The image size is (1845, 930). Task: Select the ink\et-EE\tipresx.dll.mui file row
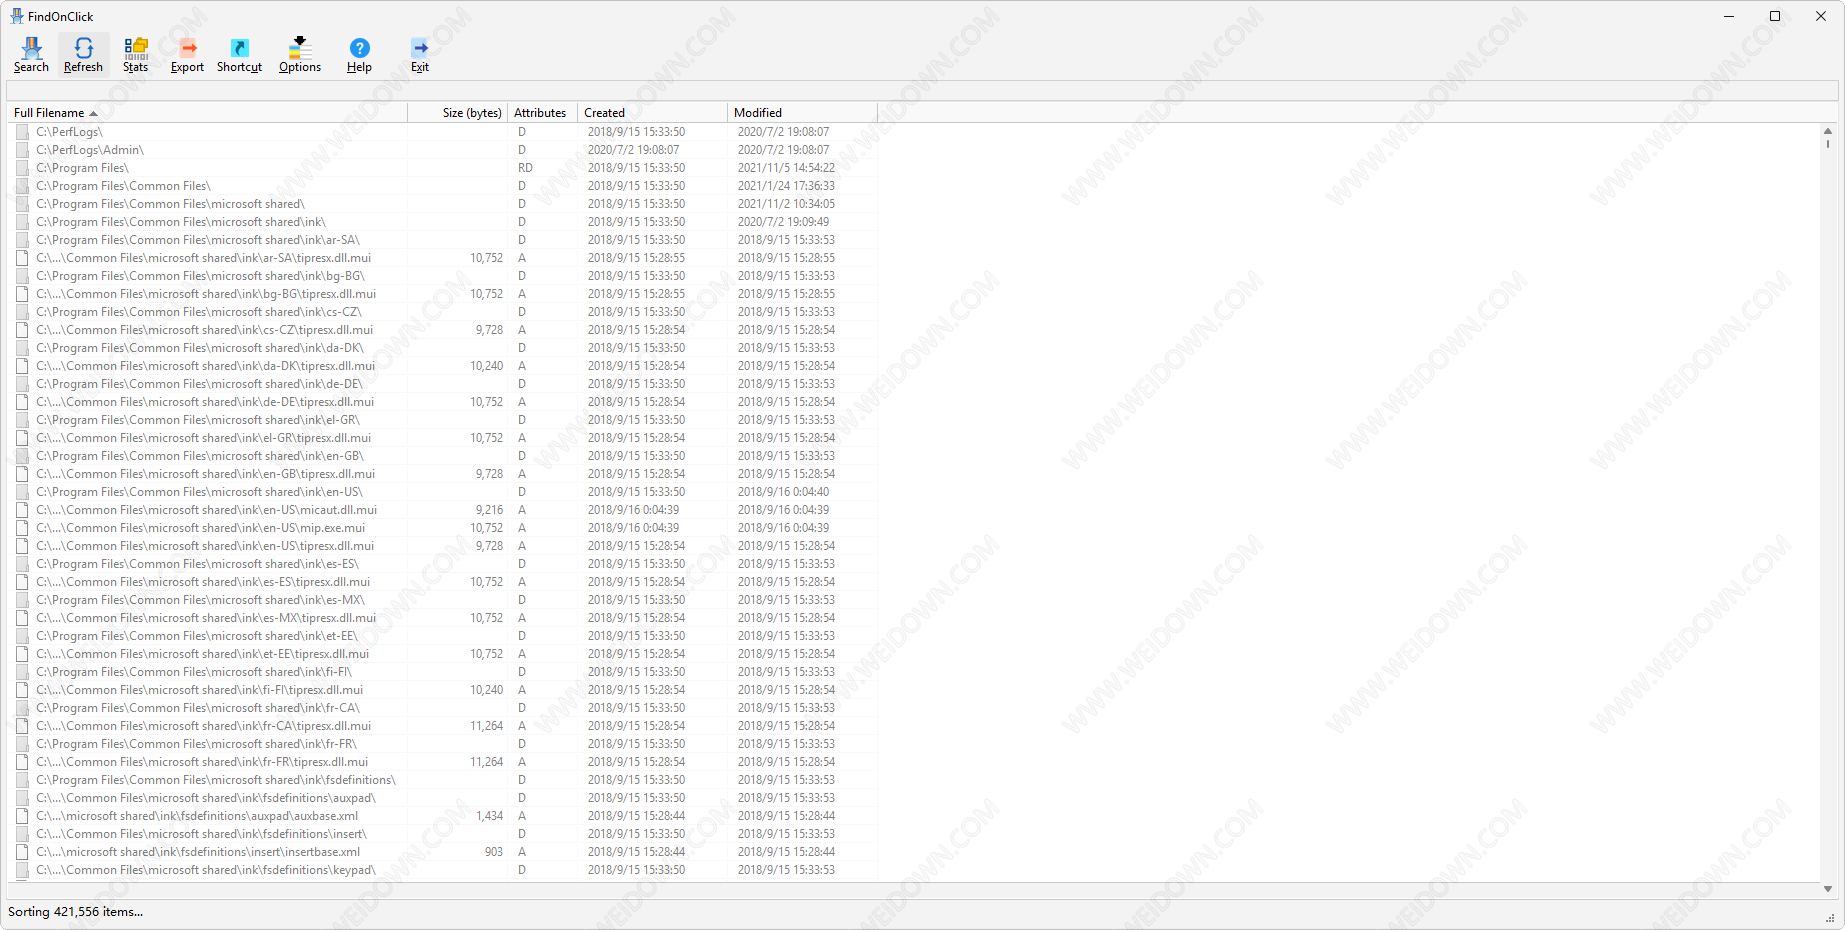tap(443, 654)
